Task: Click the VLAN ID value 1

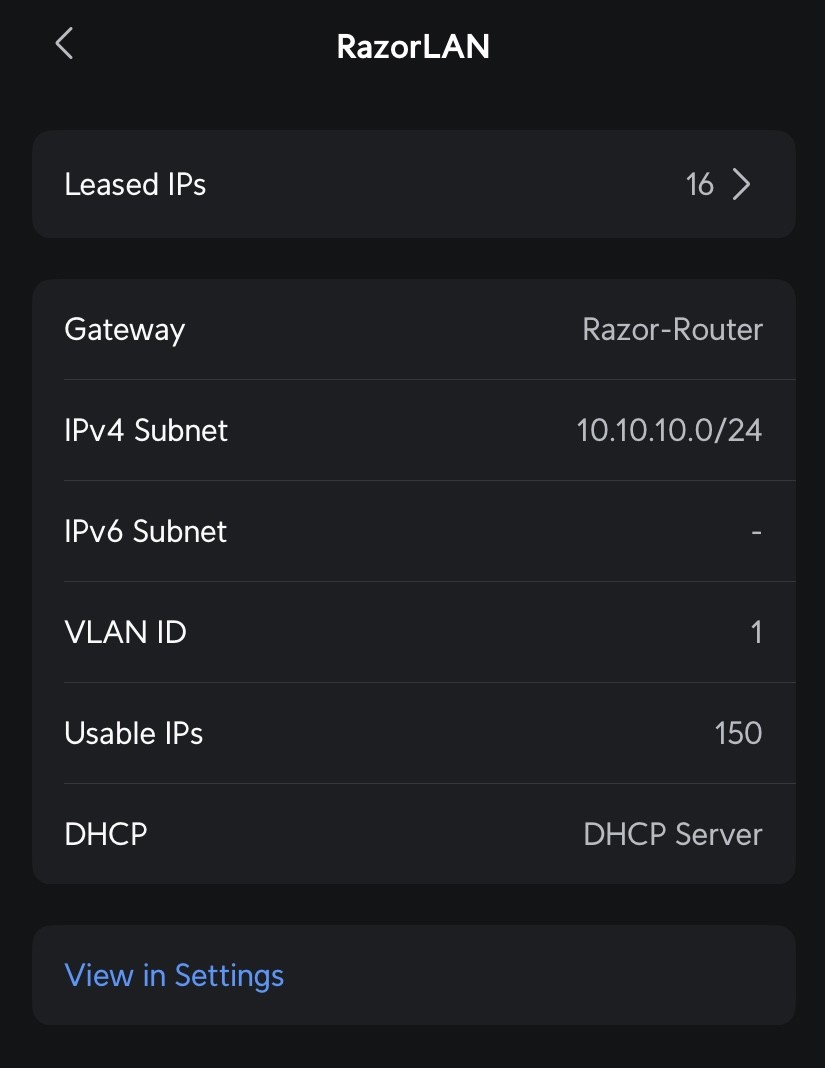Action: (x=756, y=633)
